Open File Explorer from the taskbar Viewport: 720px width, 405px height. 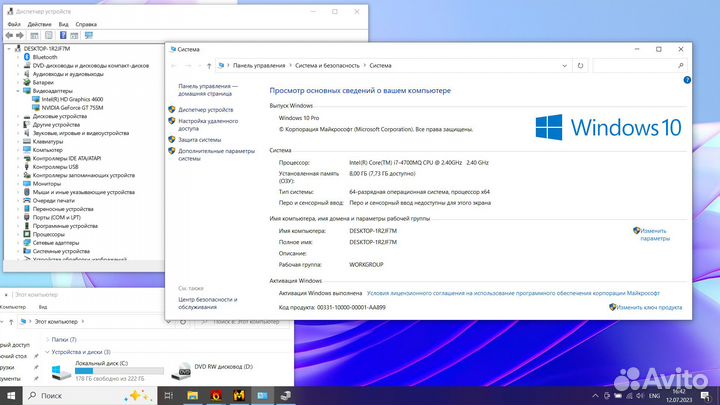click(x=192, y=395)
